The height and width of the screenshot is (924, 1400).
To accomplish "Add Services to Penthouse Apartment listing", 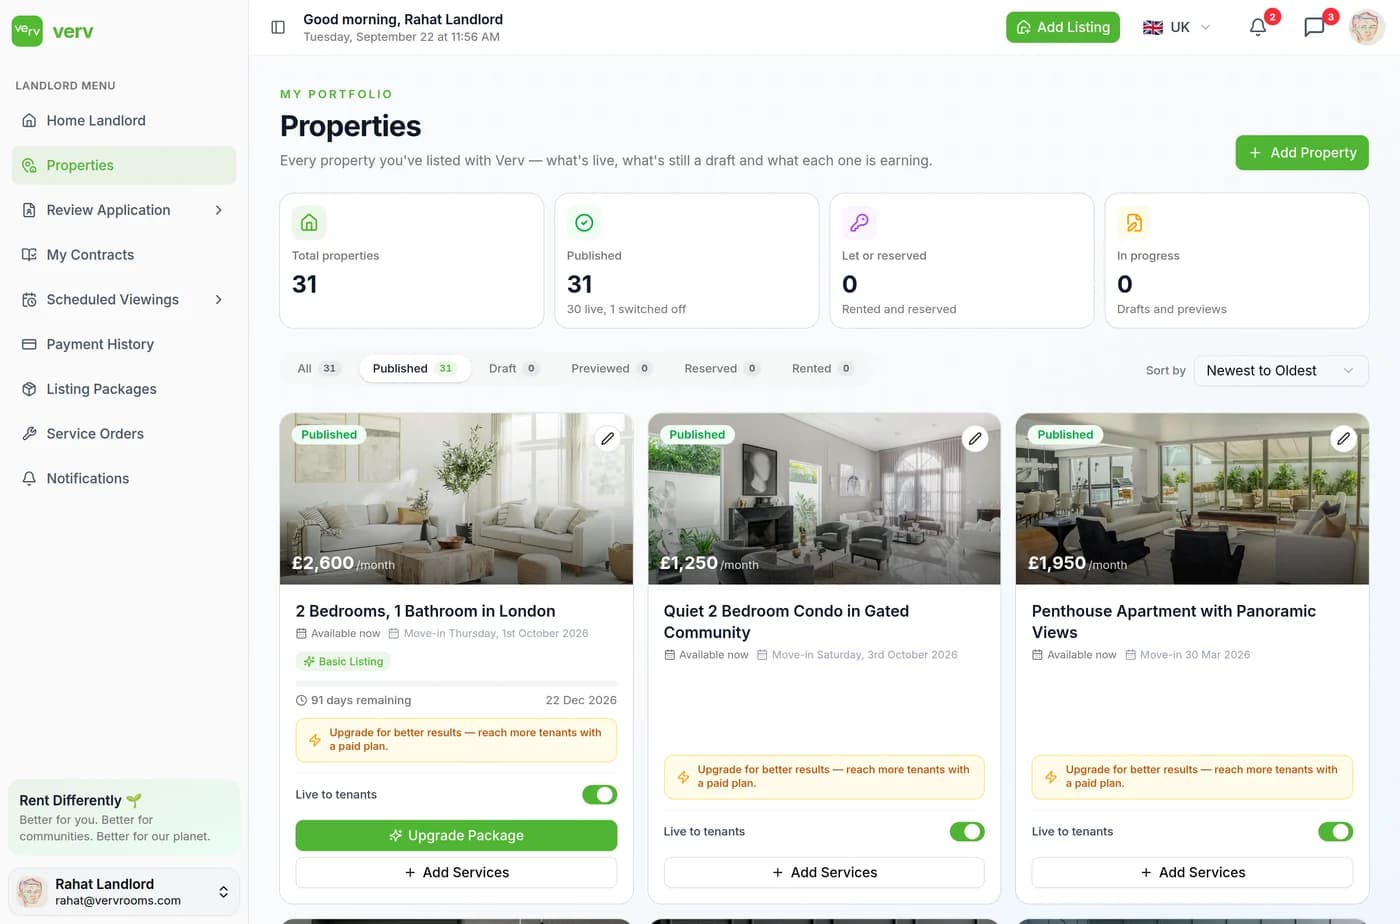I will pyautogui.click(x=1192, y=872).
